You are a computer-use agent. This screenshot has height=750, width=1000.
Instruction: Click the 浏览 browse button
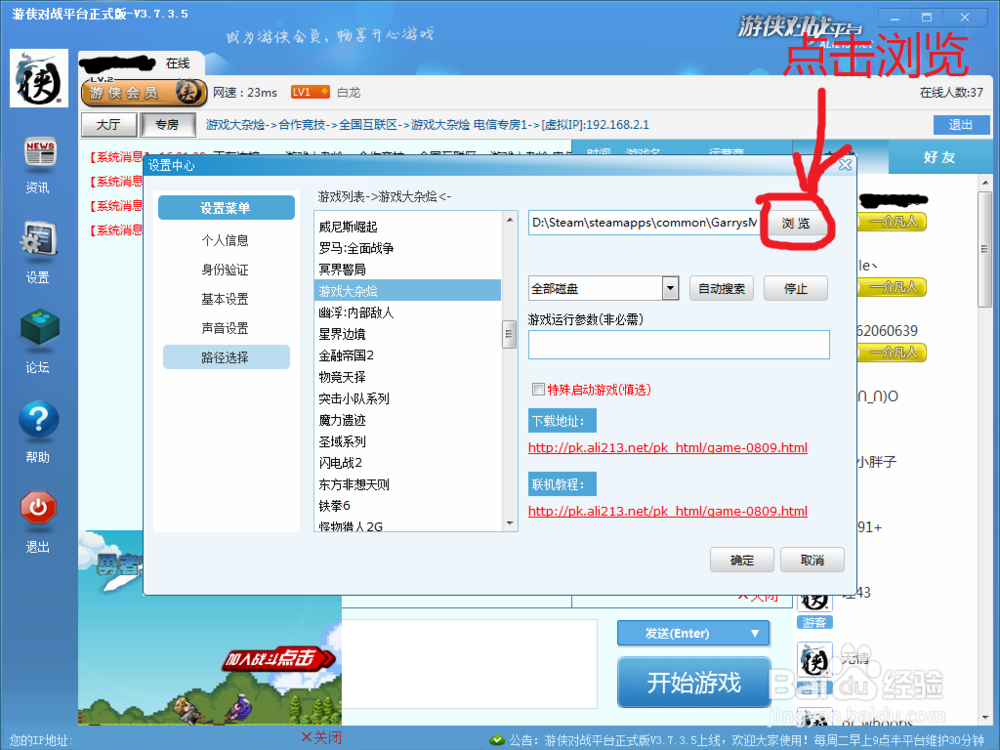[x=797, y=222]
